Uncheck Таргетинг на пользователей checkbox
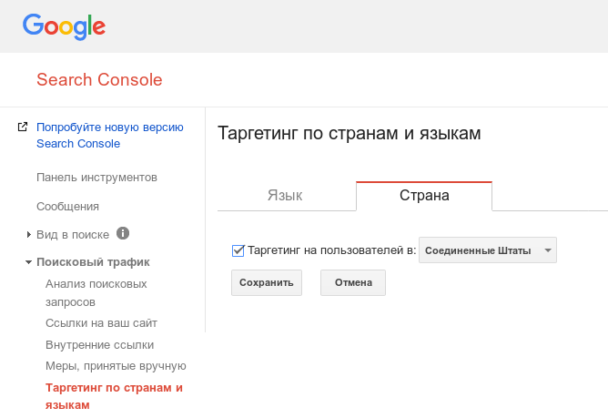The image size is (608, 418). 238,251
